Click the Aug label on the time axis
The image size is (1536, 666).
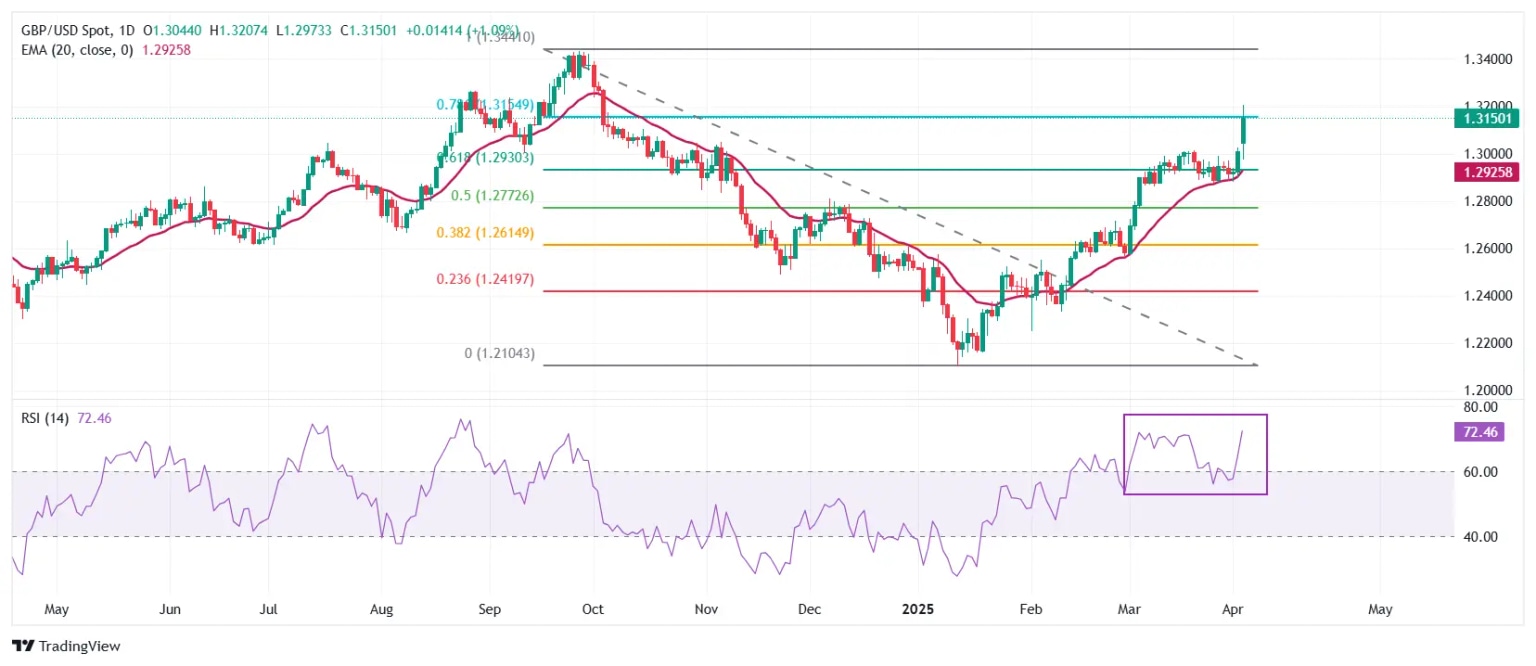(381, 609)
